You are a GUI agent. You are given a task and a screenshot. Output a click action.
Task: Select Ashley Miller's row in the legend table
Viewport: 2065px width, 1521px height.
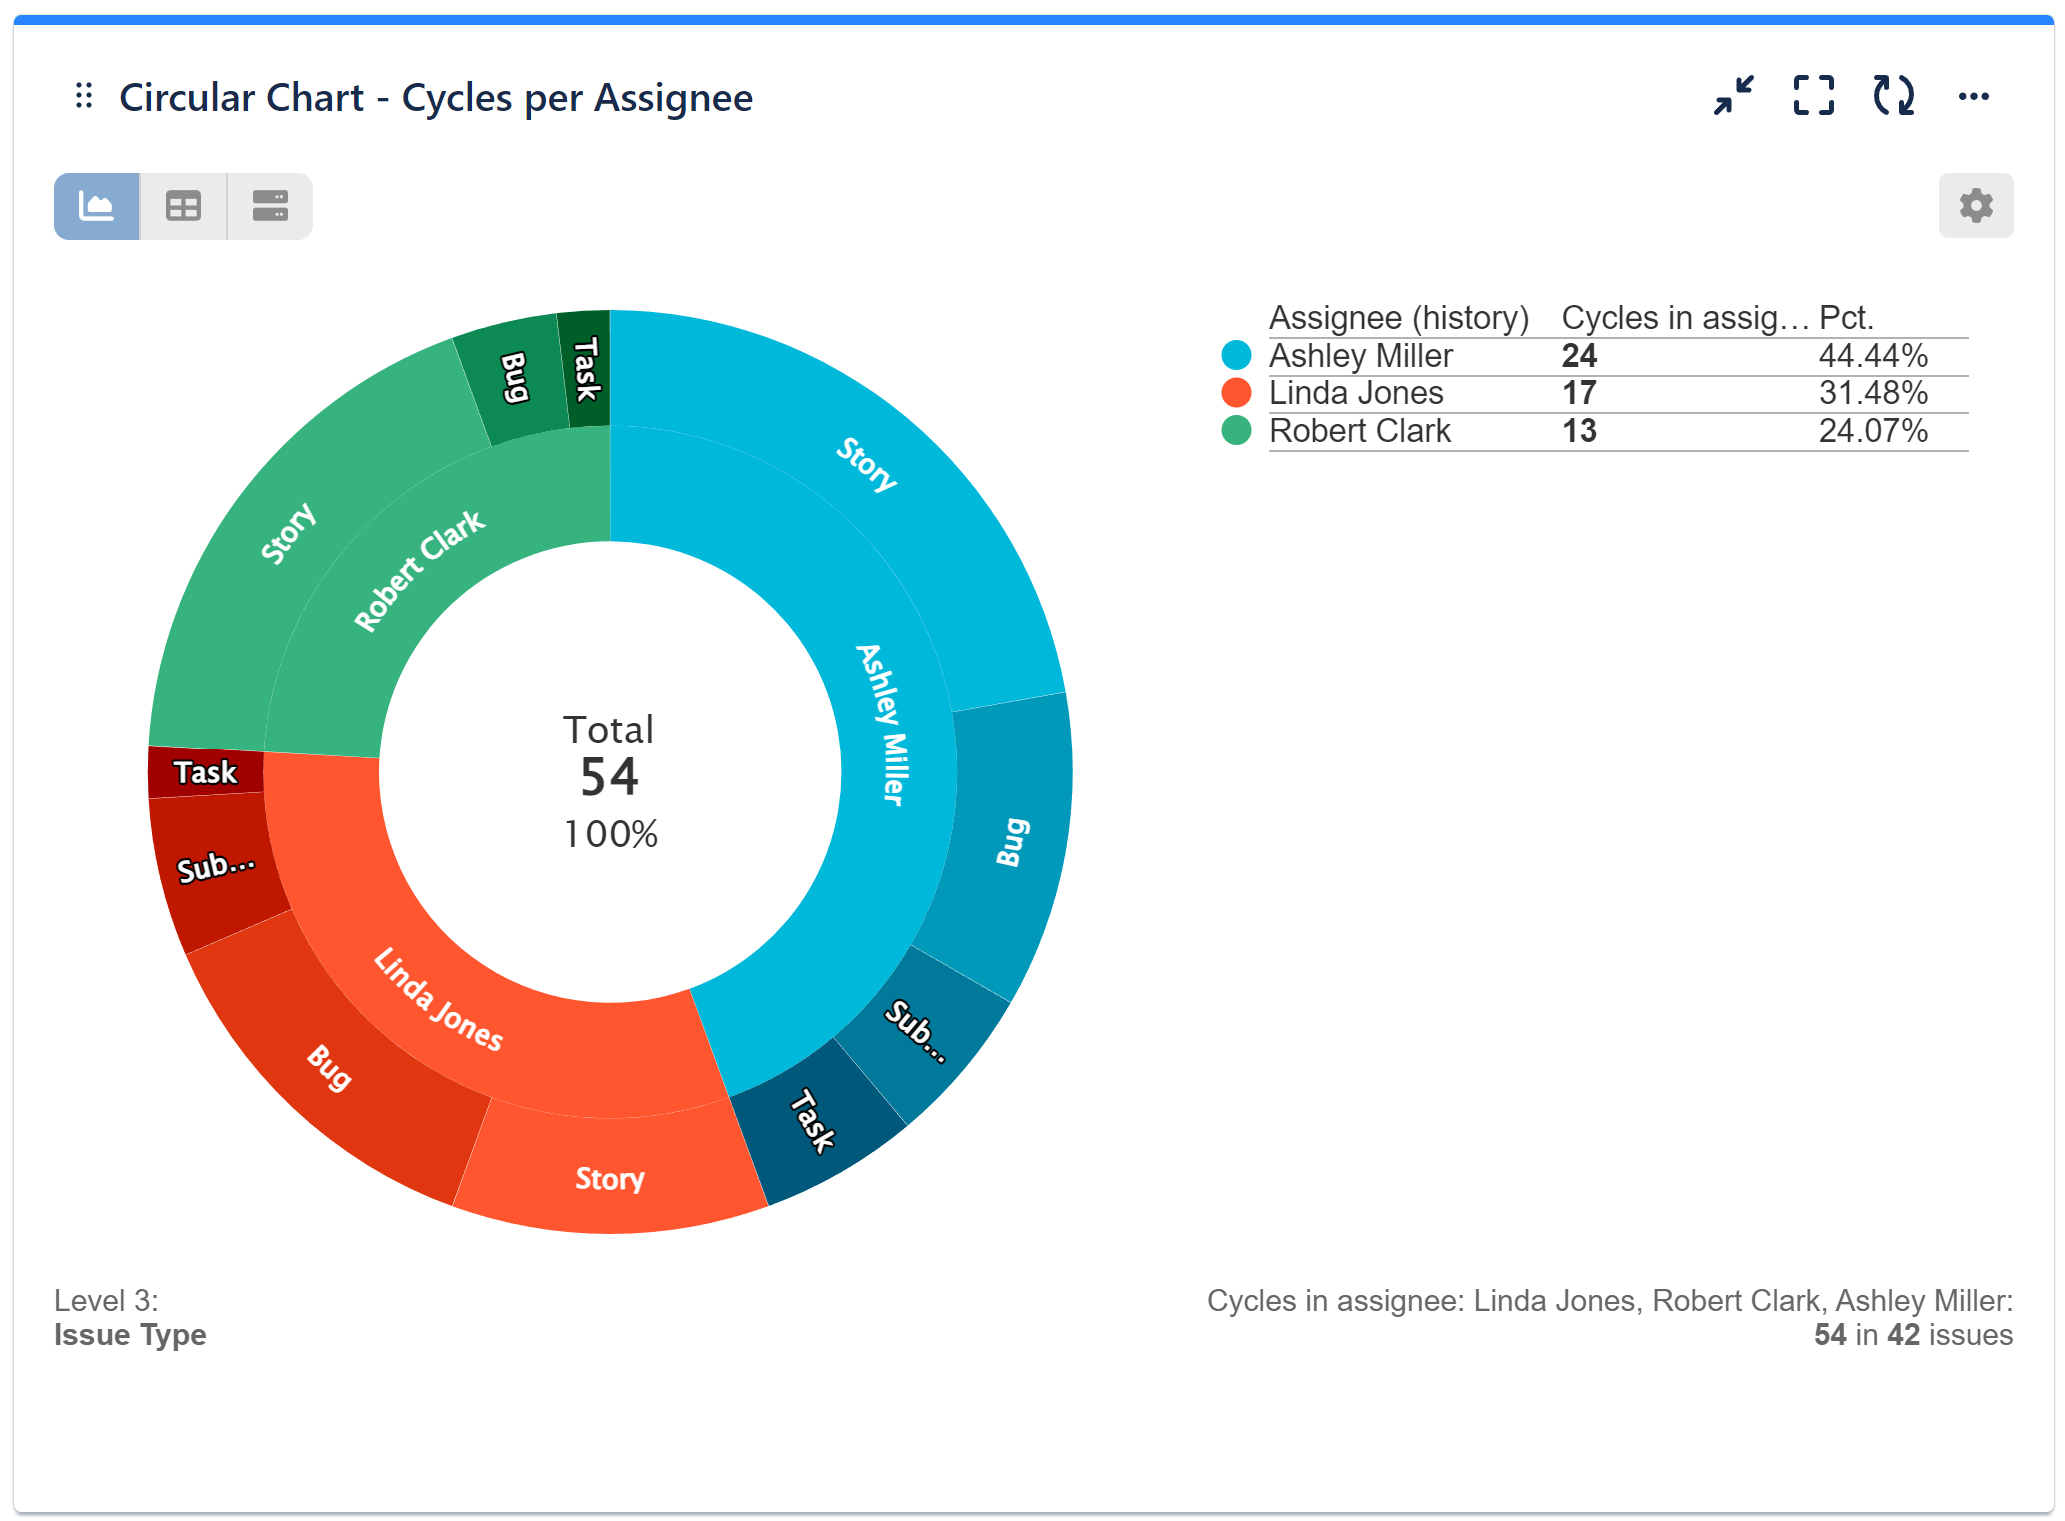click(x=1360, y=355)
